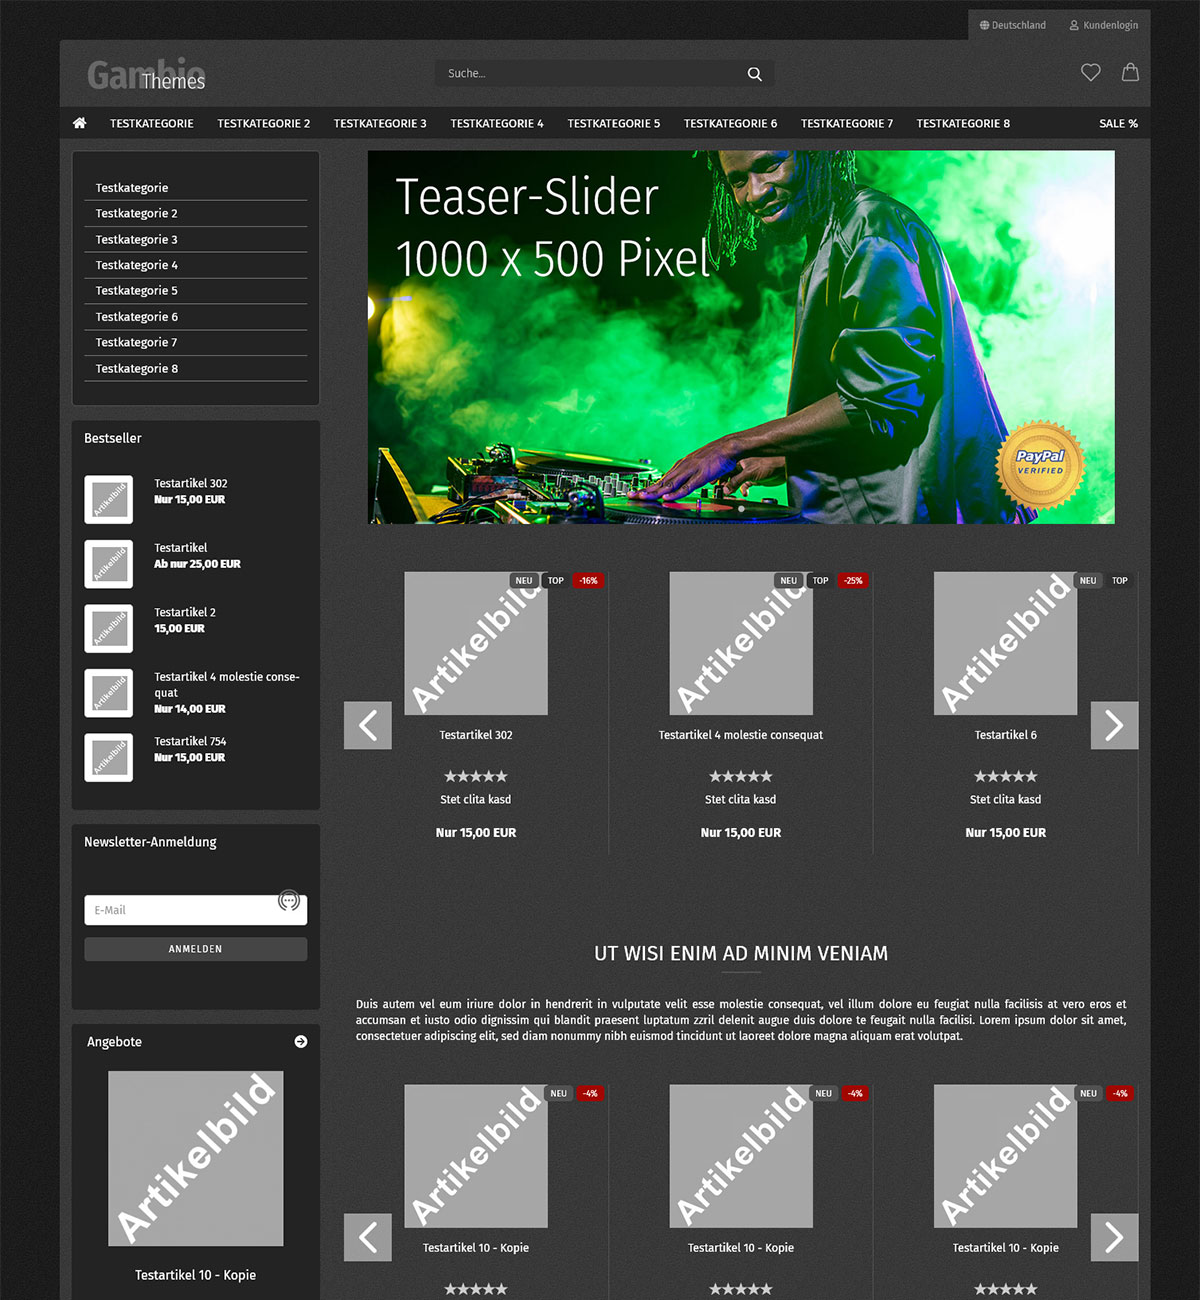Click the TOP badge on Testartikel 6
Screen dimensions: 1200x1300
(x=1119, y=580)
